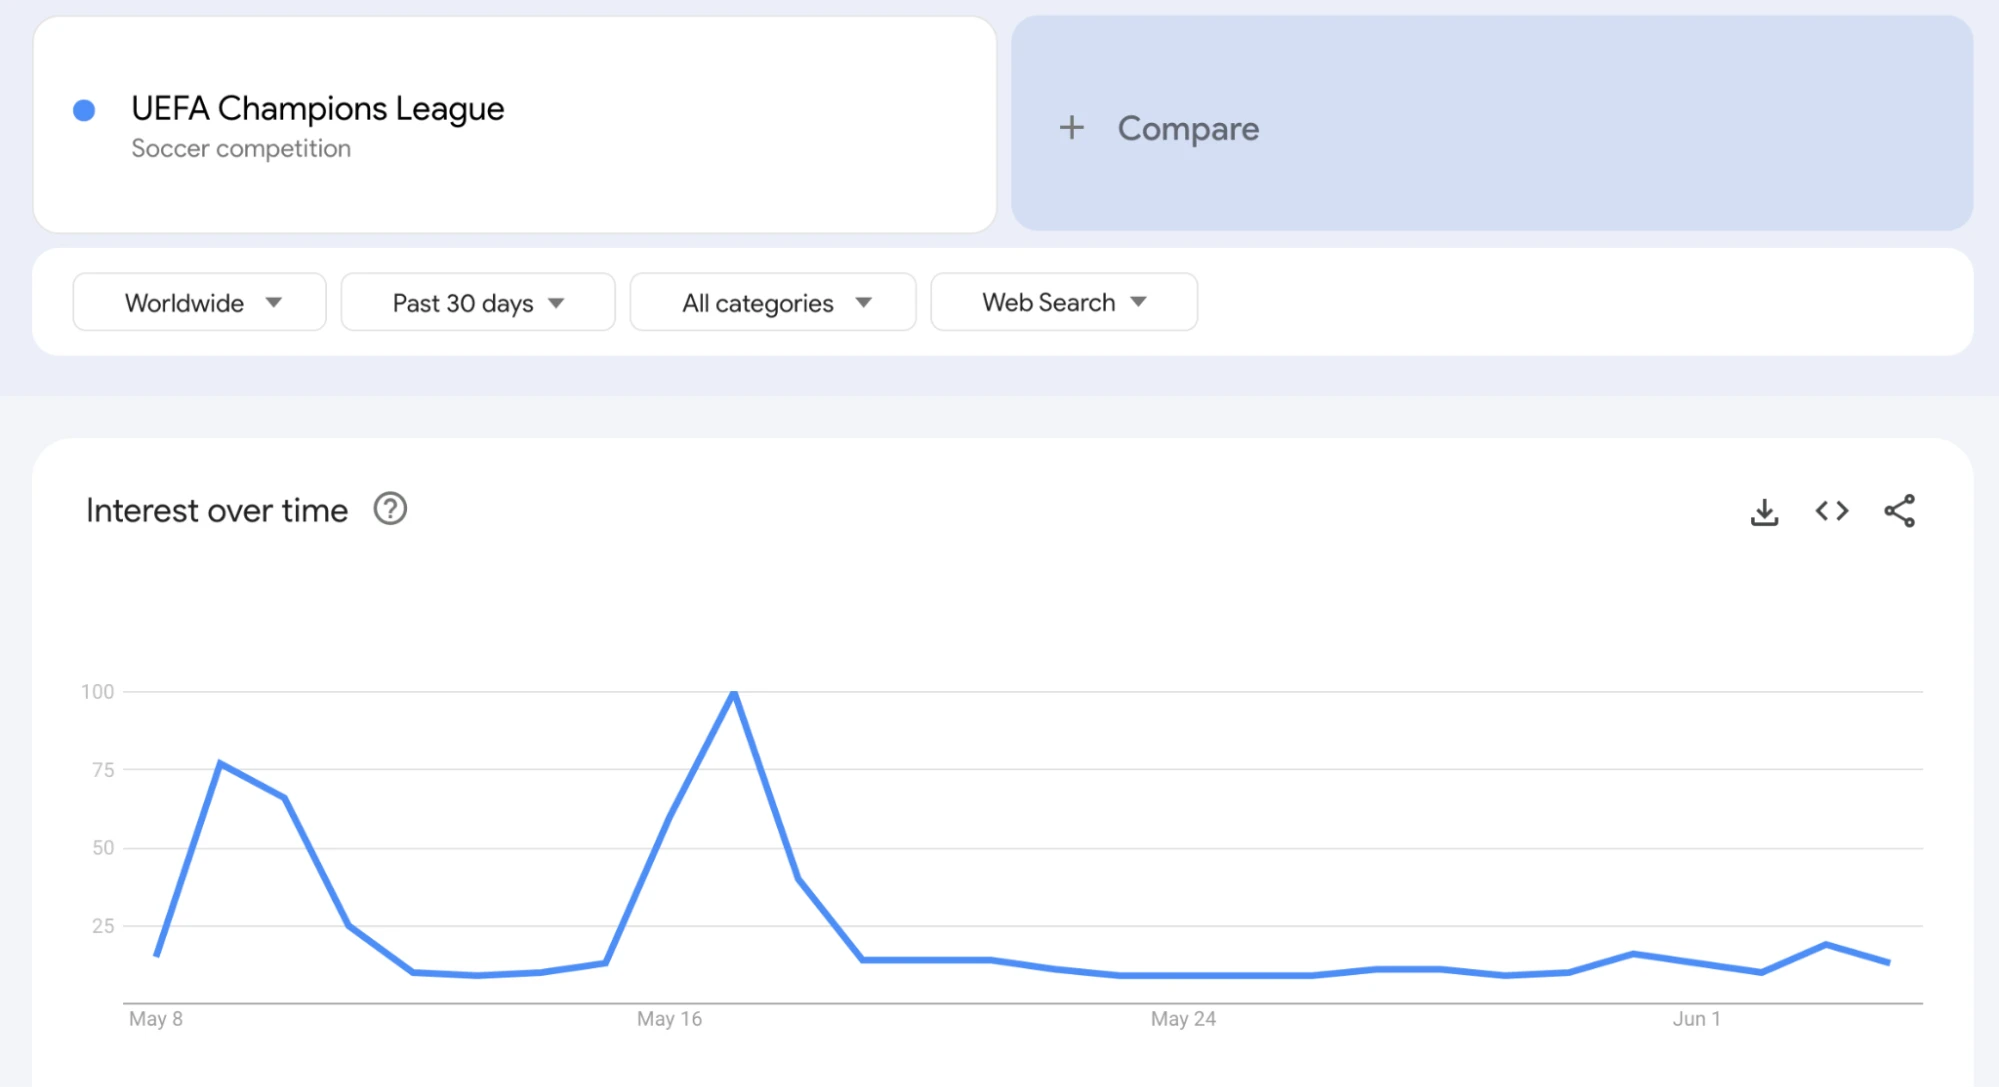Click the 100 value on the y-axis
This screenshot has width=1999, height=1088.
pyautogui.click(x=98, y=692)
